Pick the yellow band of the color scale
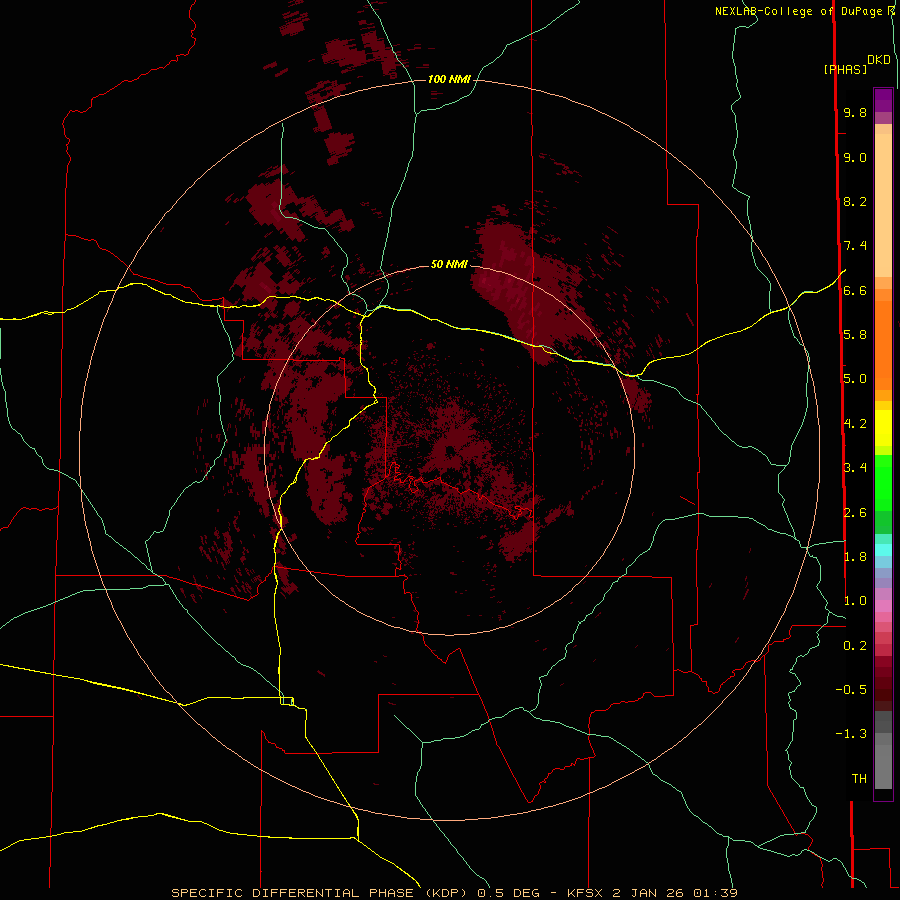 click(883, 428)
